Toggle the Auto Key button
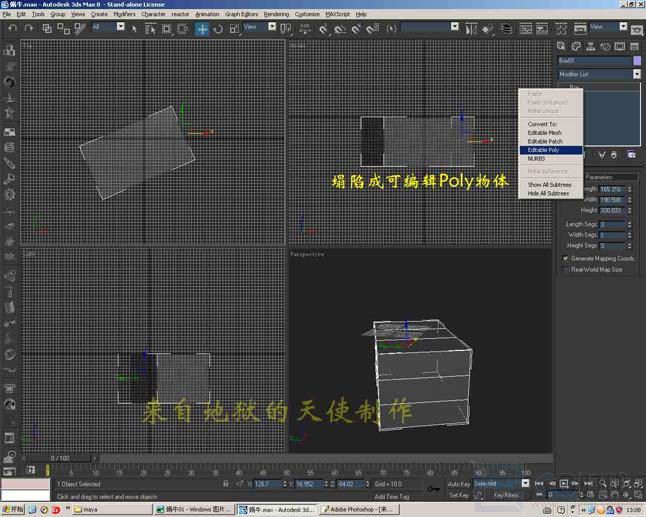 point(459,484)
